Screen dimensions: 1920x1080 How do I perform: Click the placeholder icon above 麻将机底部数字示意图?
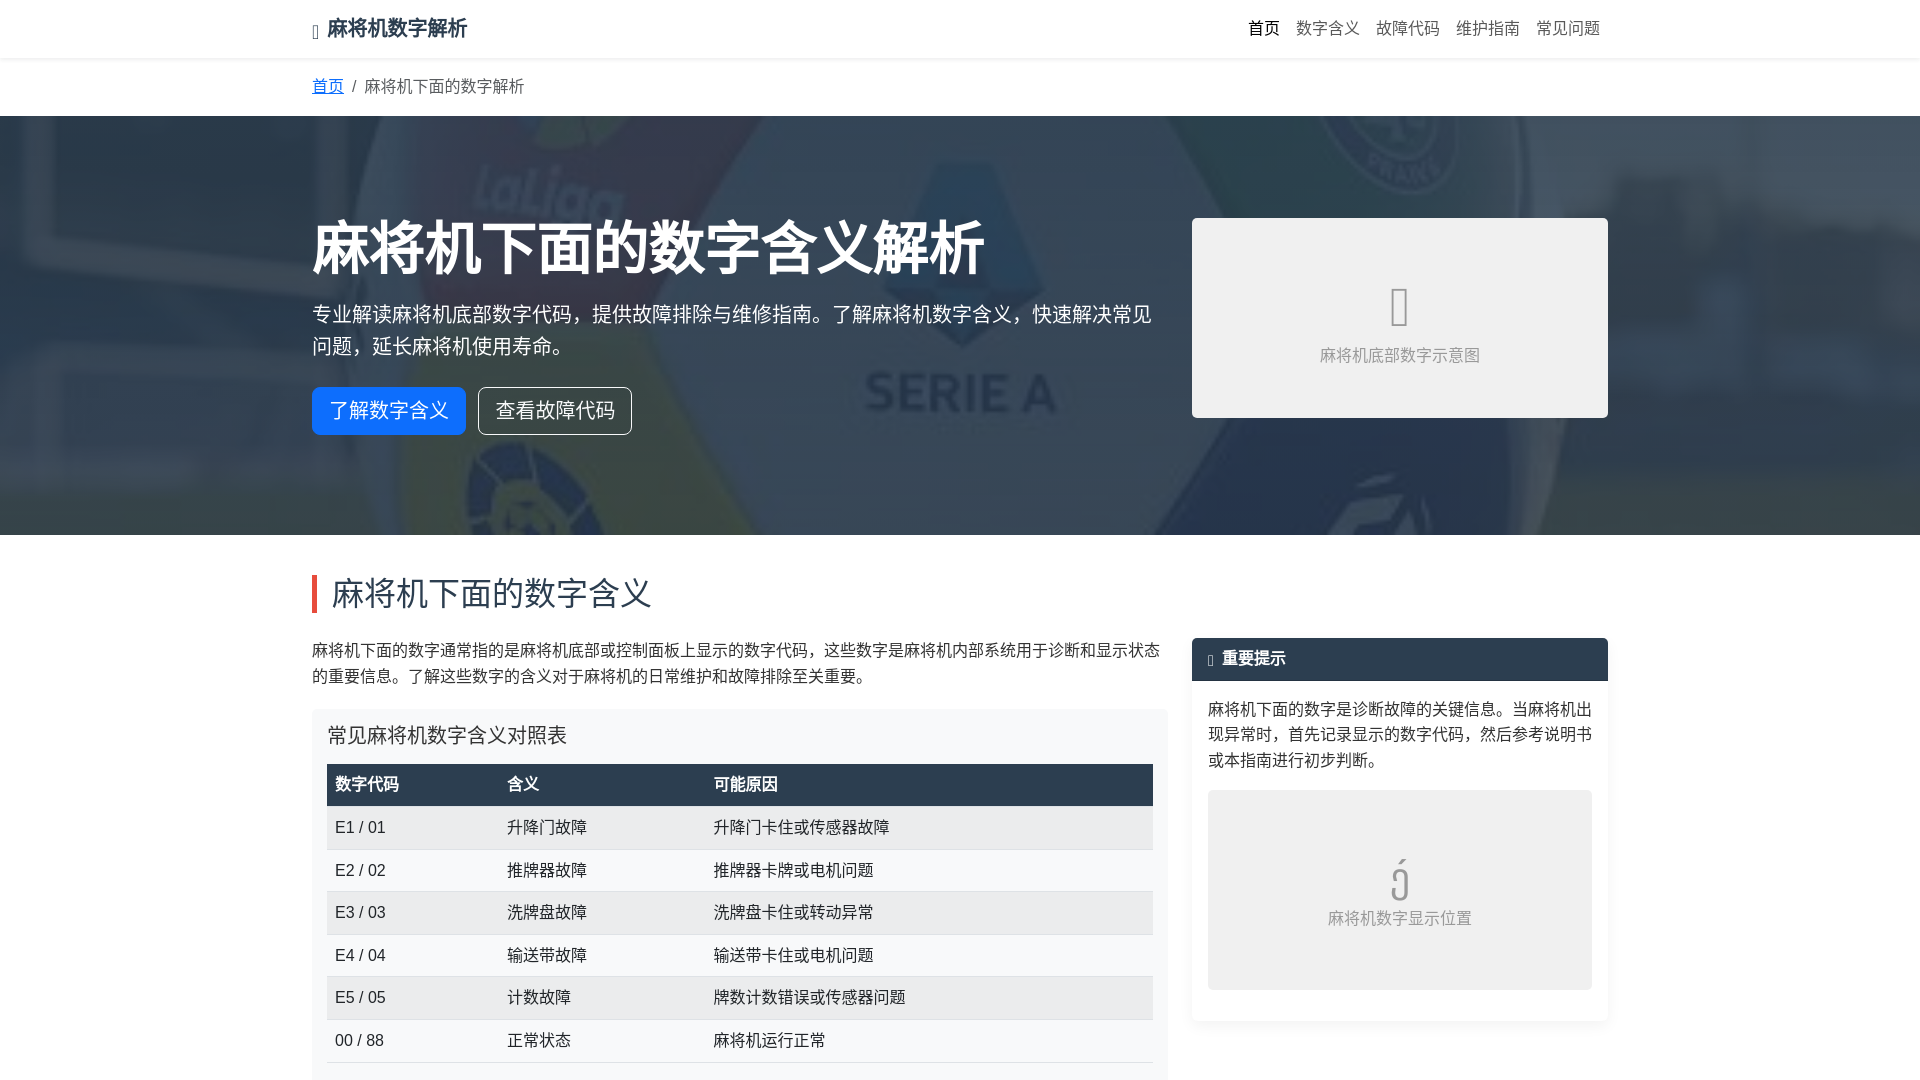tap(1400, 307)
